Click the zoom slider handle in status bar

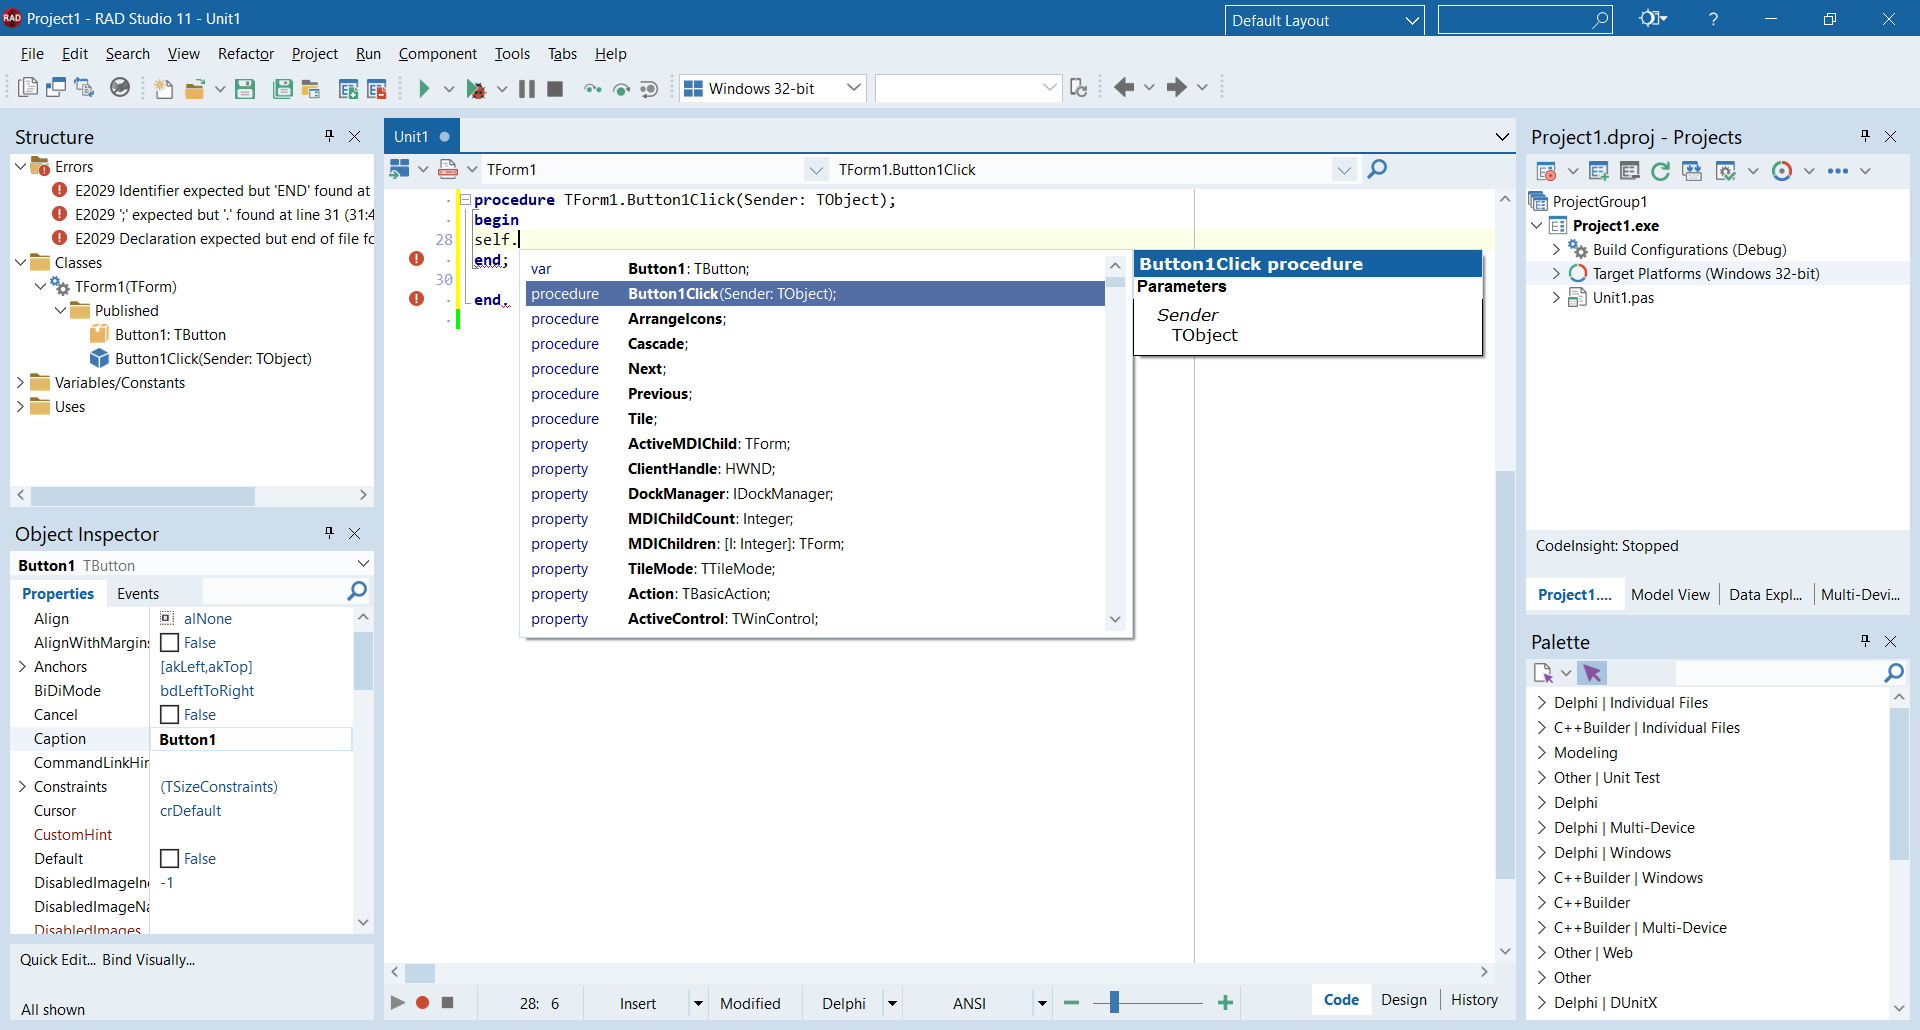[1113, 1002]
